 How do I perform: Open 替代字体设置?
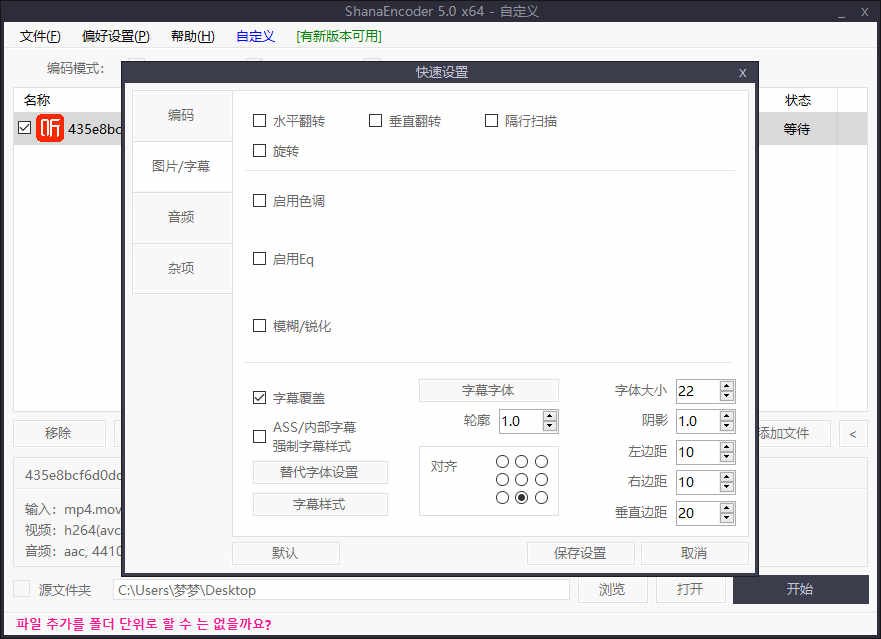[320, 472]
